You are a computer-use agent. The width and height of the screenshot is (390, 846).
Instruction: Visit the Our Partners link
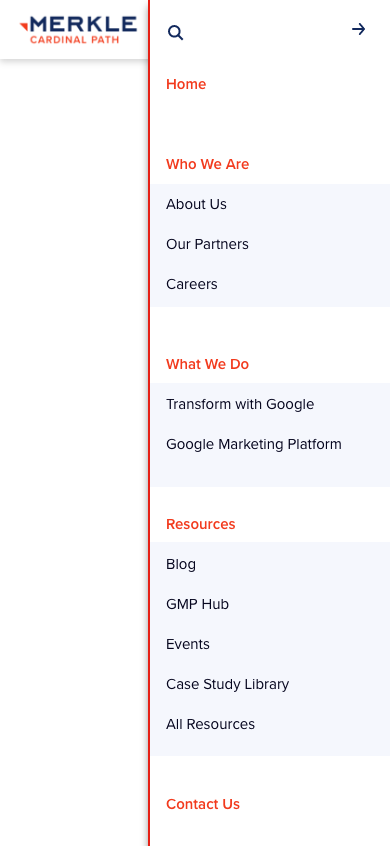[x=207, y=244]
